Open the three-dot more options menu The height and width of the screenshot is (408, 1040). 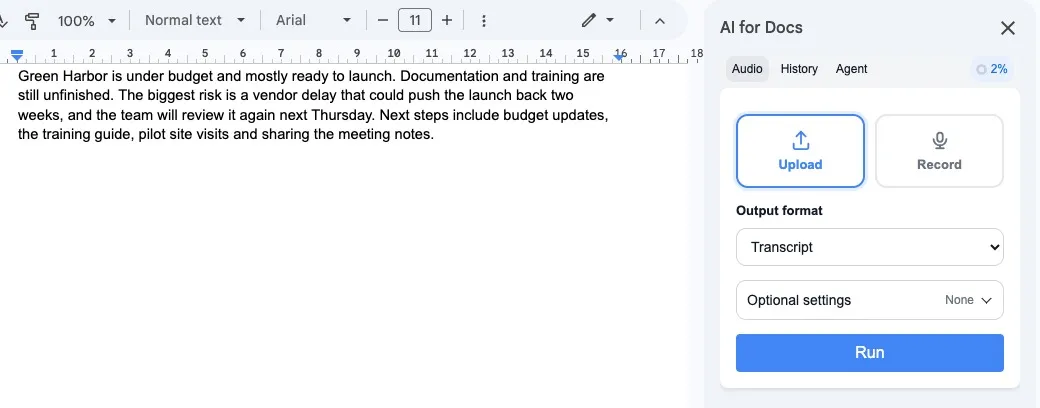484,21
